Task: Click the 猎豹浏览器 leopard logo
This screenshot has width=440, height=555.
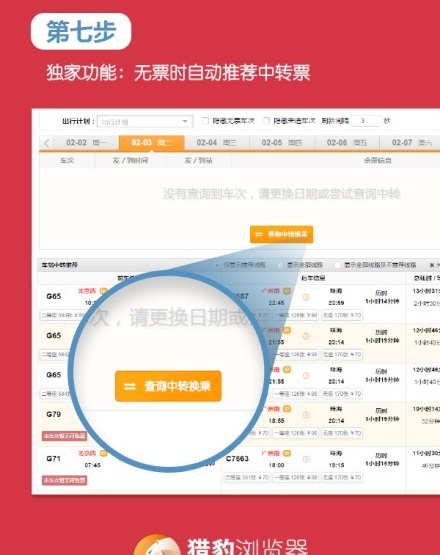Action: click(x=157, y=545)
